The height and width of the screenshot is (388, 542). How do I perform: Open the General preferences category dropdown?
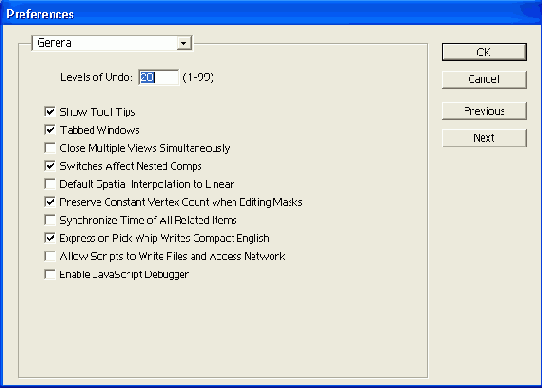pyautogui.click(x=112, y=43)
